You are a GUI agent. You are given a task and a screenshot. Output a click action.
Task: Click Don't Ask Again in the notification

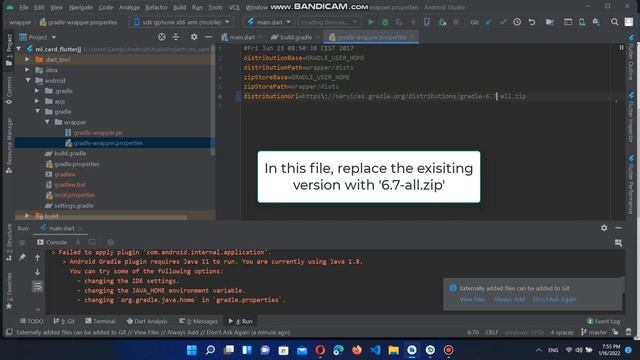pos(554,300)
